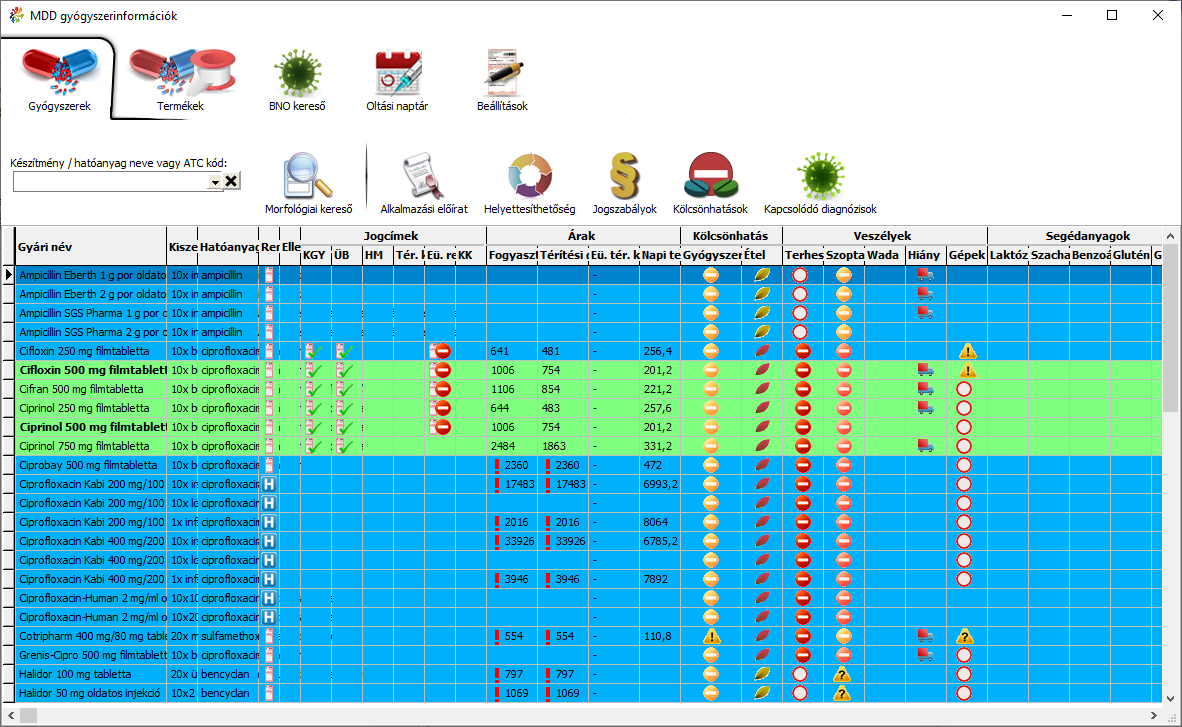The image size is (1182, 727).
Task: Click the sulfamethox active ingredient cell
Action: coord(229,637)
